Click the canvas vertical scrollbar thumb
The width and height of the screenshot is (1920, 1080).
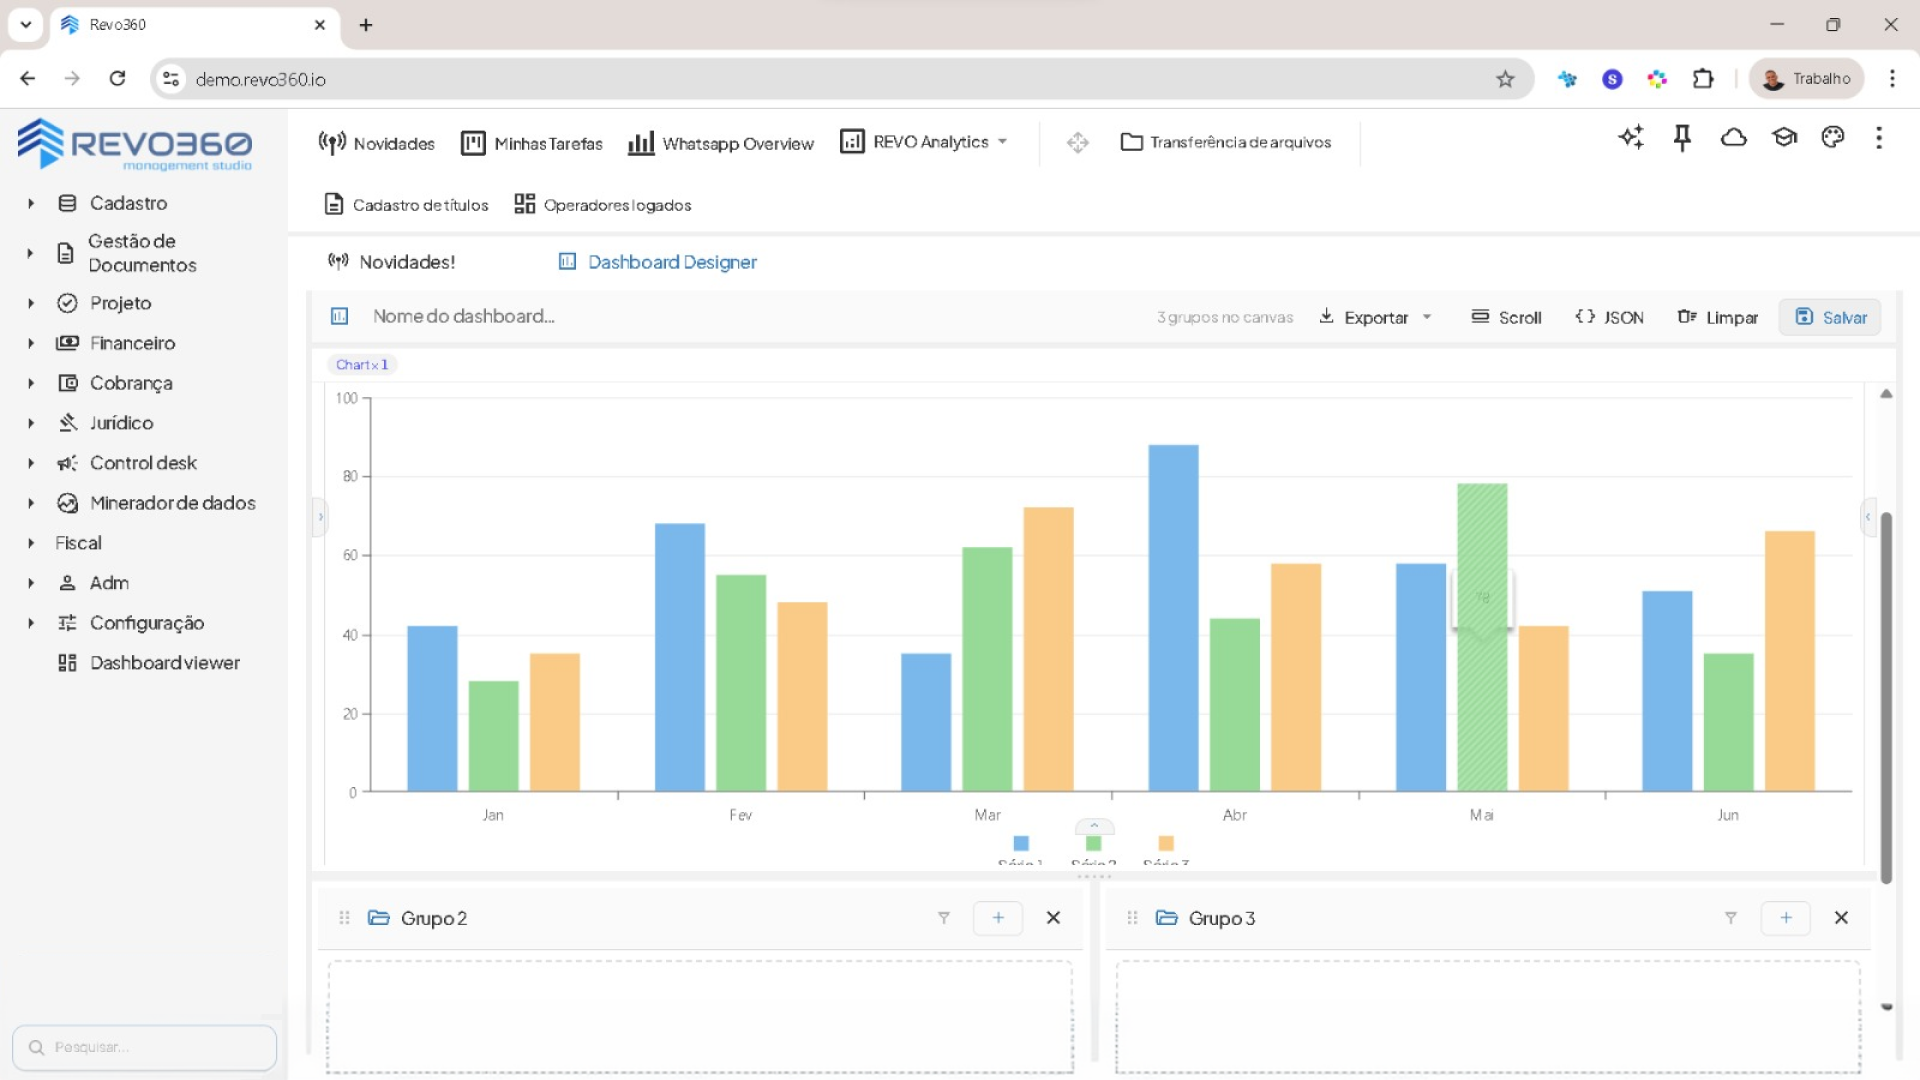1886,698
